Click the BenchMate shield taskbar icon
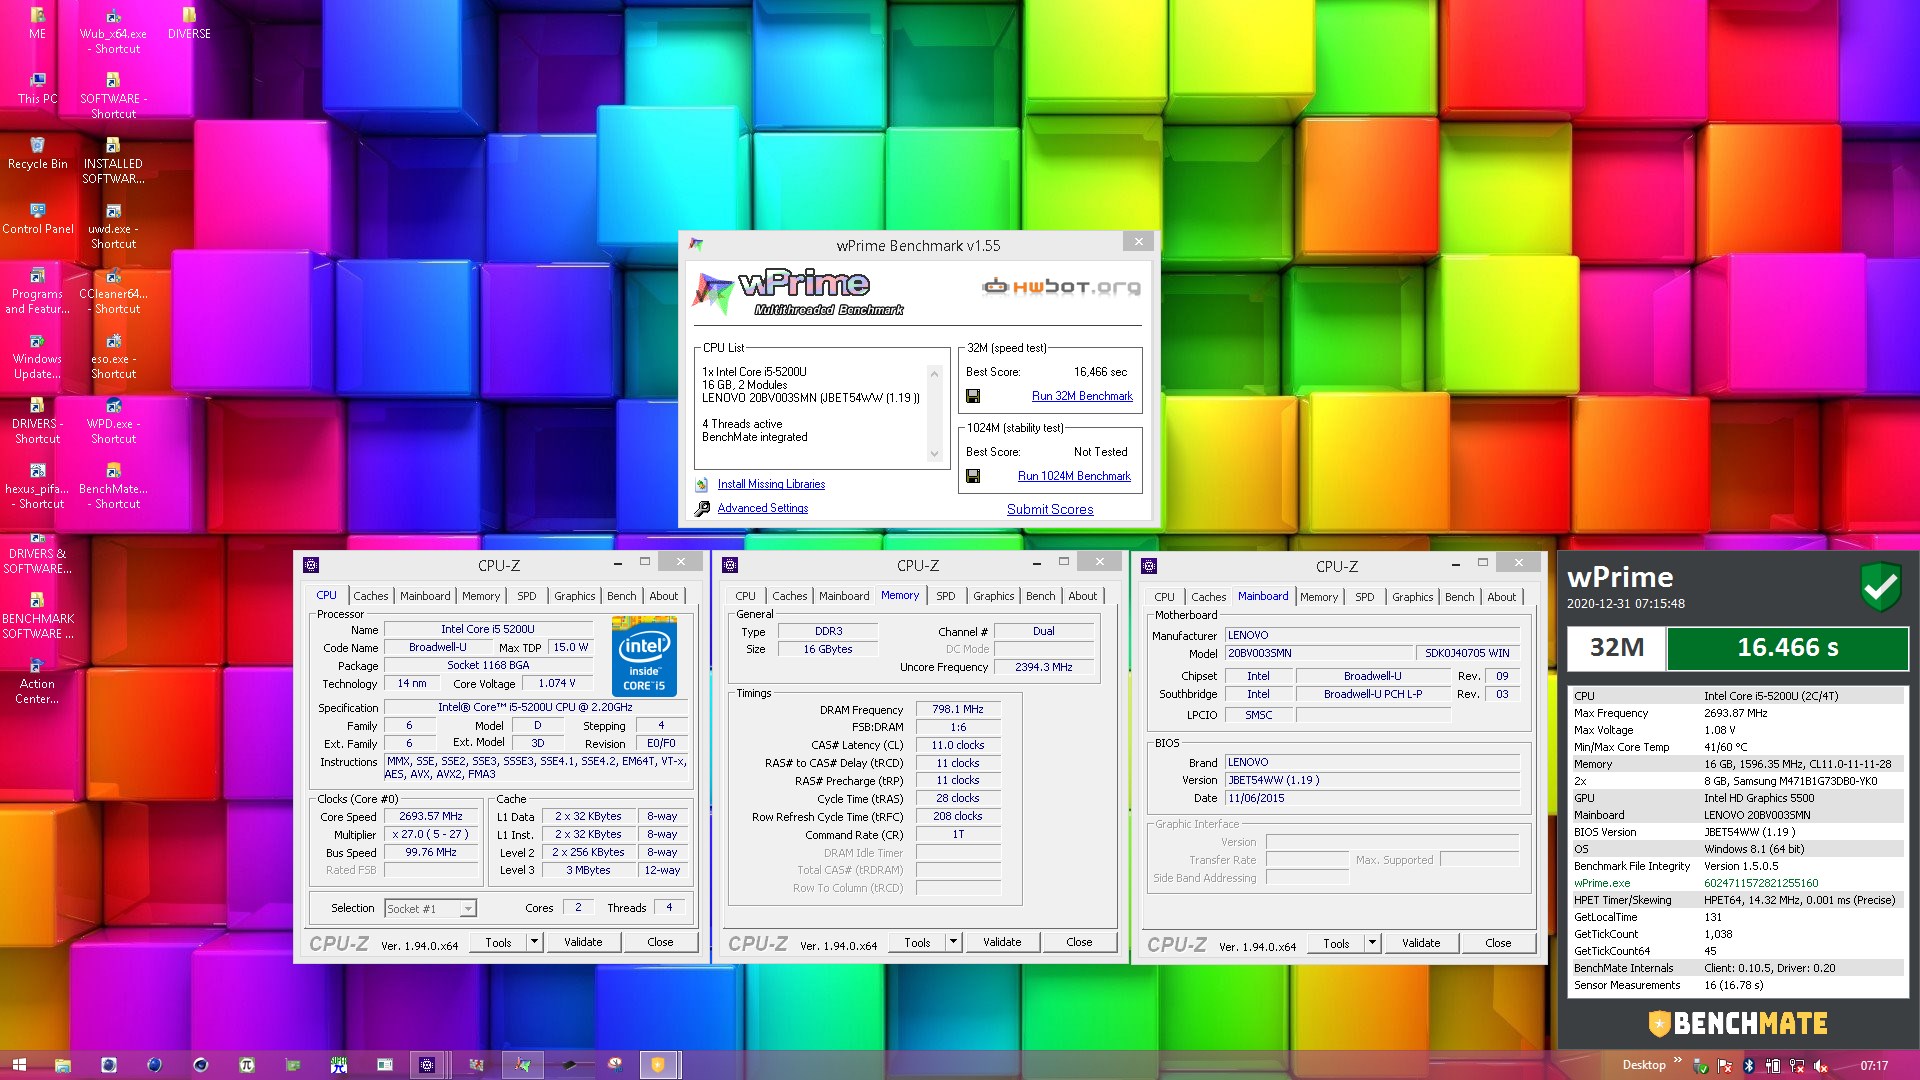1920x1080 pixels. [658, 1065]
